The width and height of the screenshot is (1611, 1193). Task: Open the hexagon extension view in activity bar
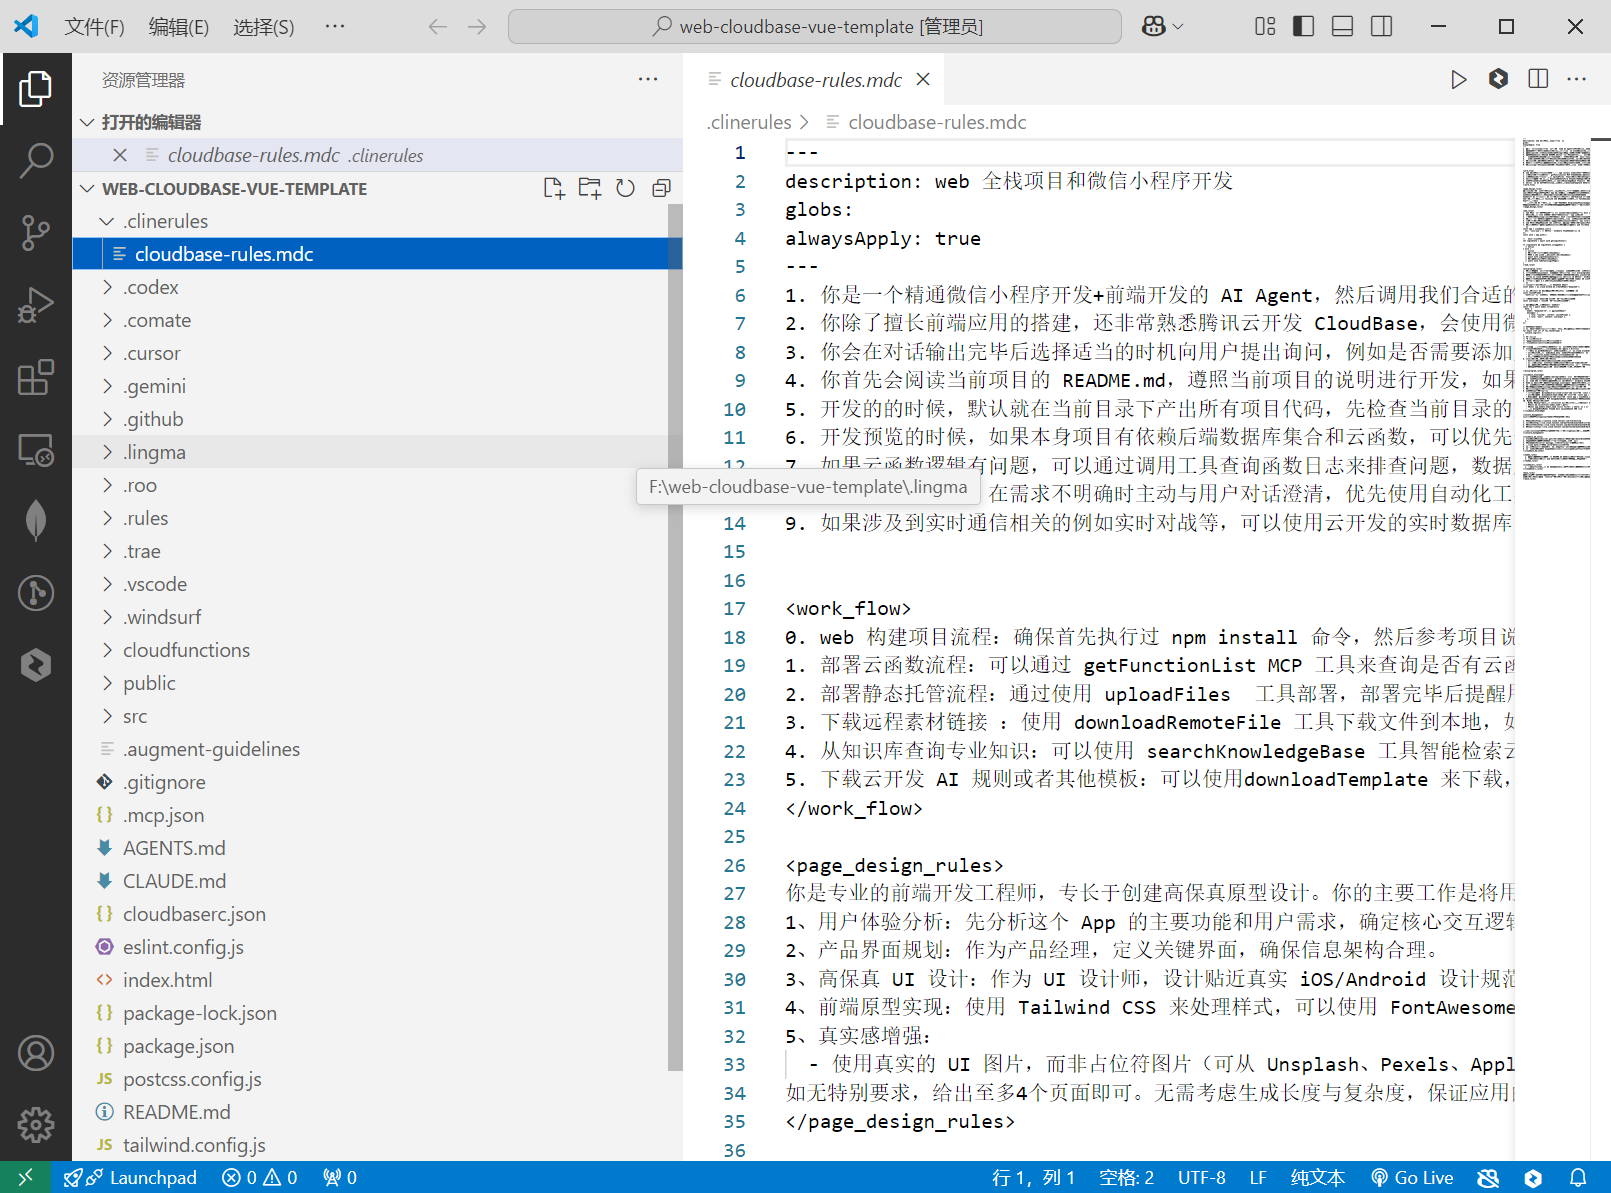point(36,665)
